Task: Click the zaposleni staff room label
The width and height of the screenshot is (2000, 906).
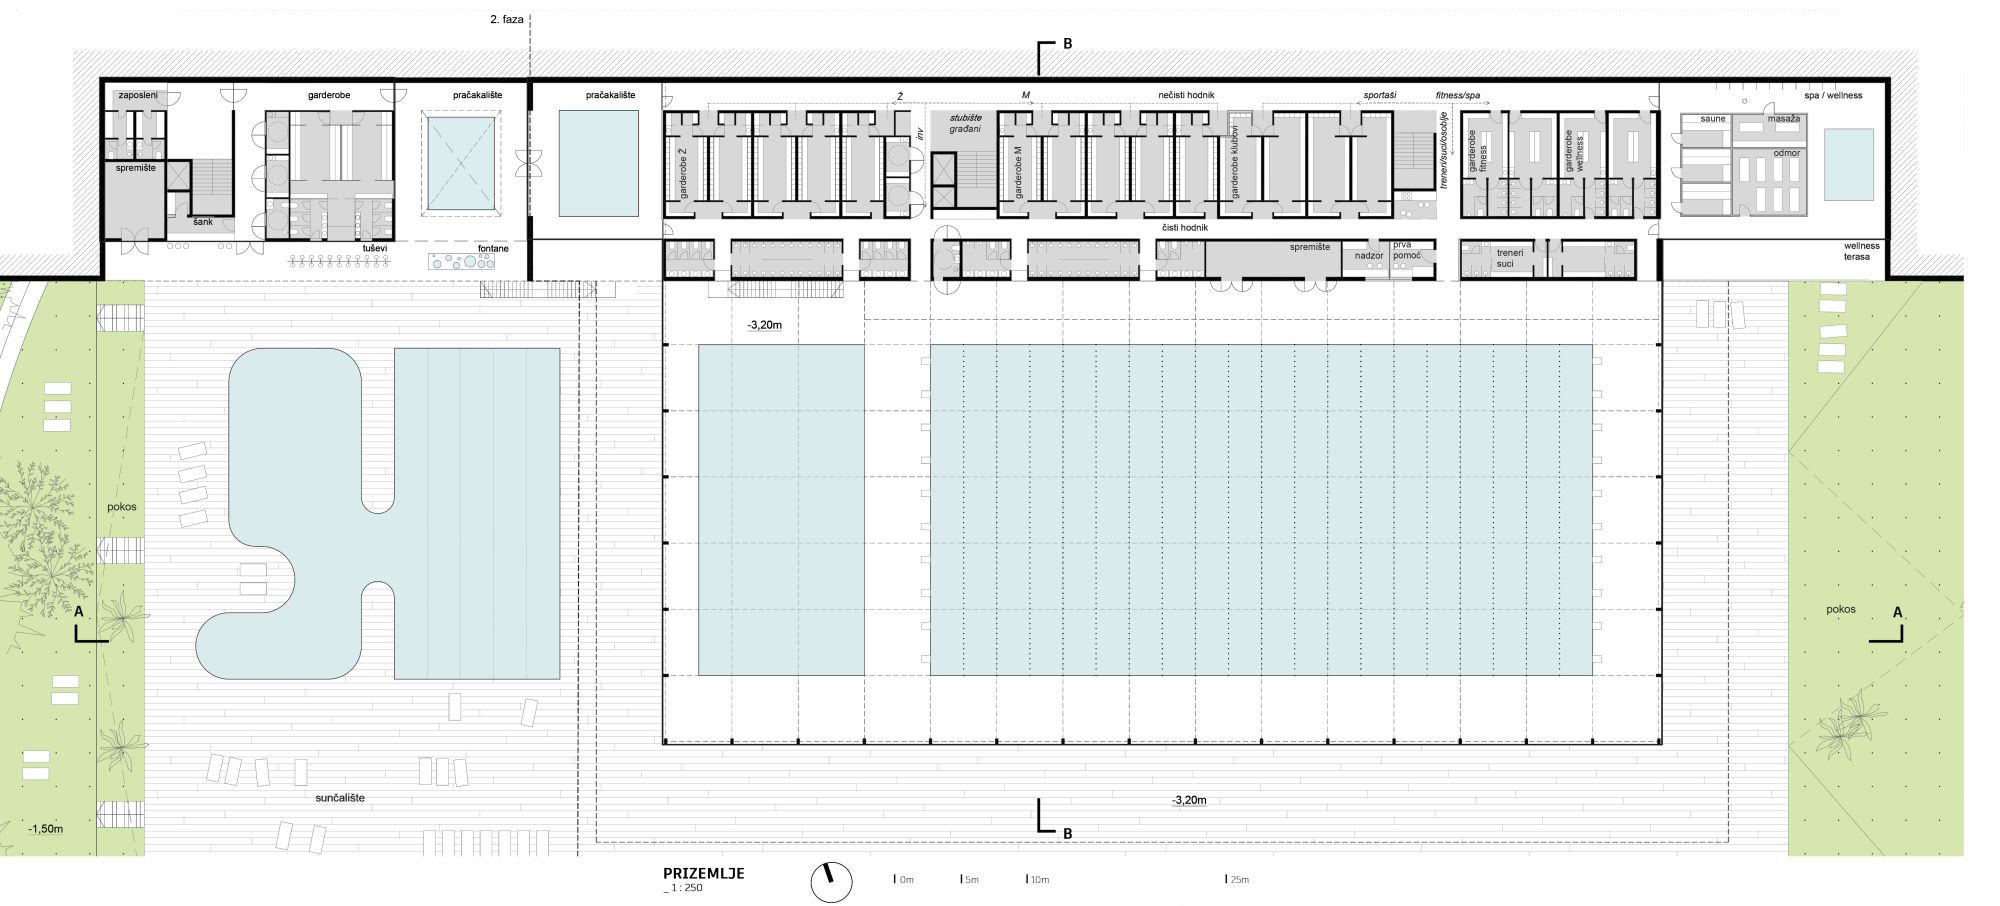Action: [x=137, y=94]
